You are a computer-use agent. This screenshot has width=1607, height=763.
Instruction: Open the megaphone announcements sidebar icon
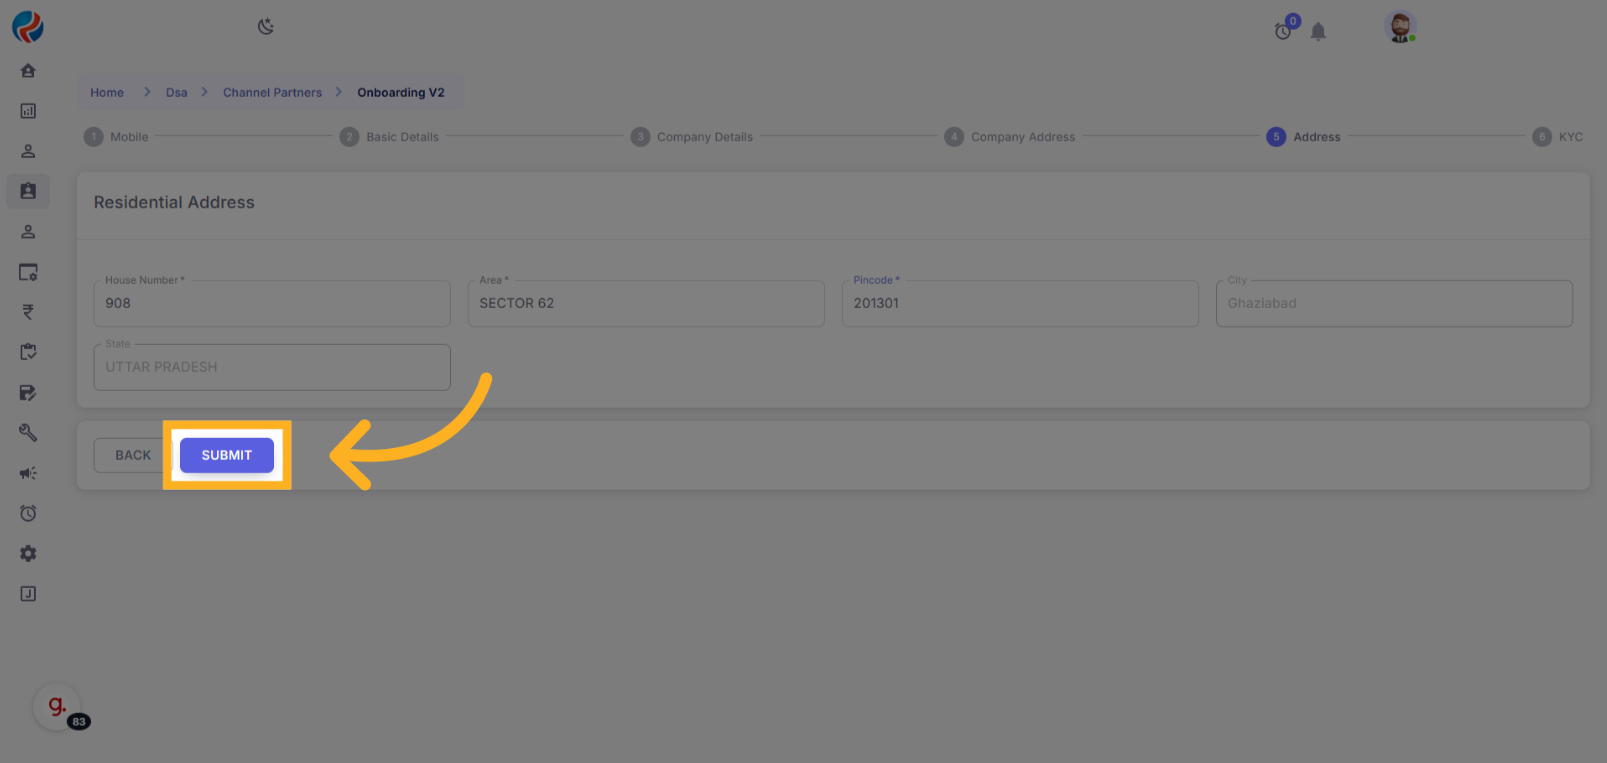pyautogui.click(x=28, y=473)
